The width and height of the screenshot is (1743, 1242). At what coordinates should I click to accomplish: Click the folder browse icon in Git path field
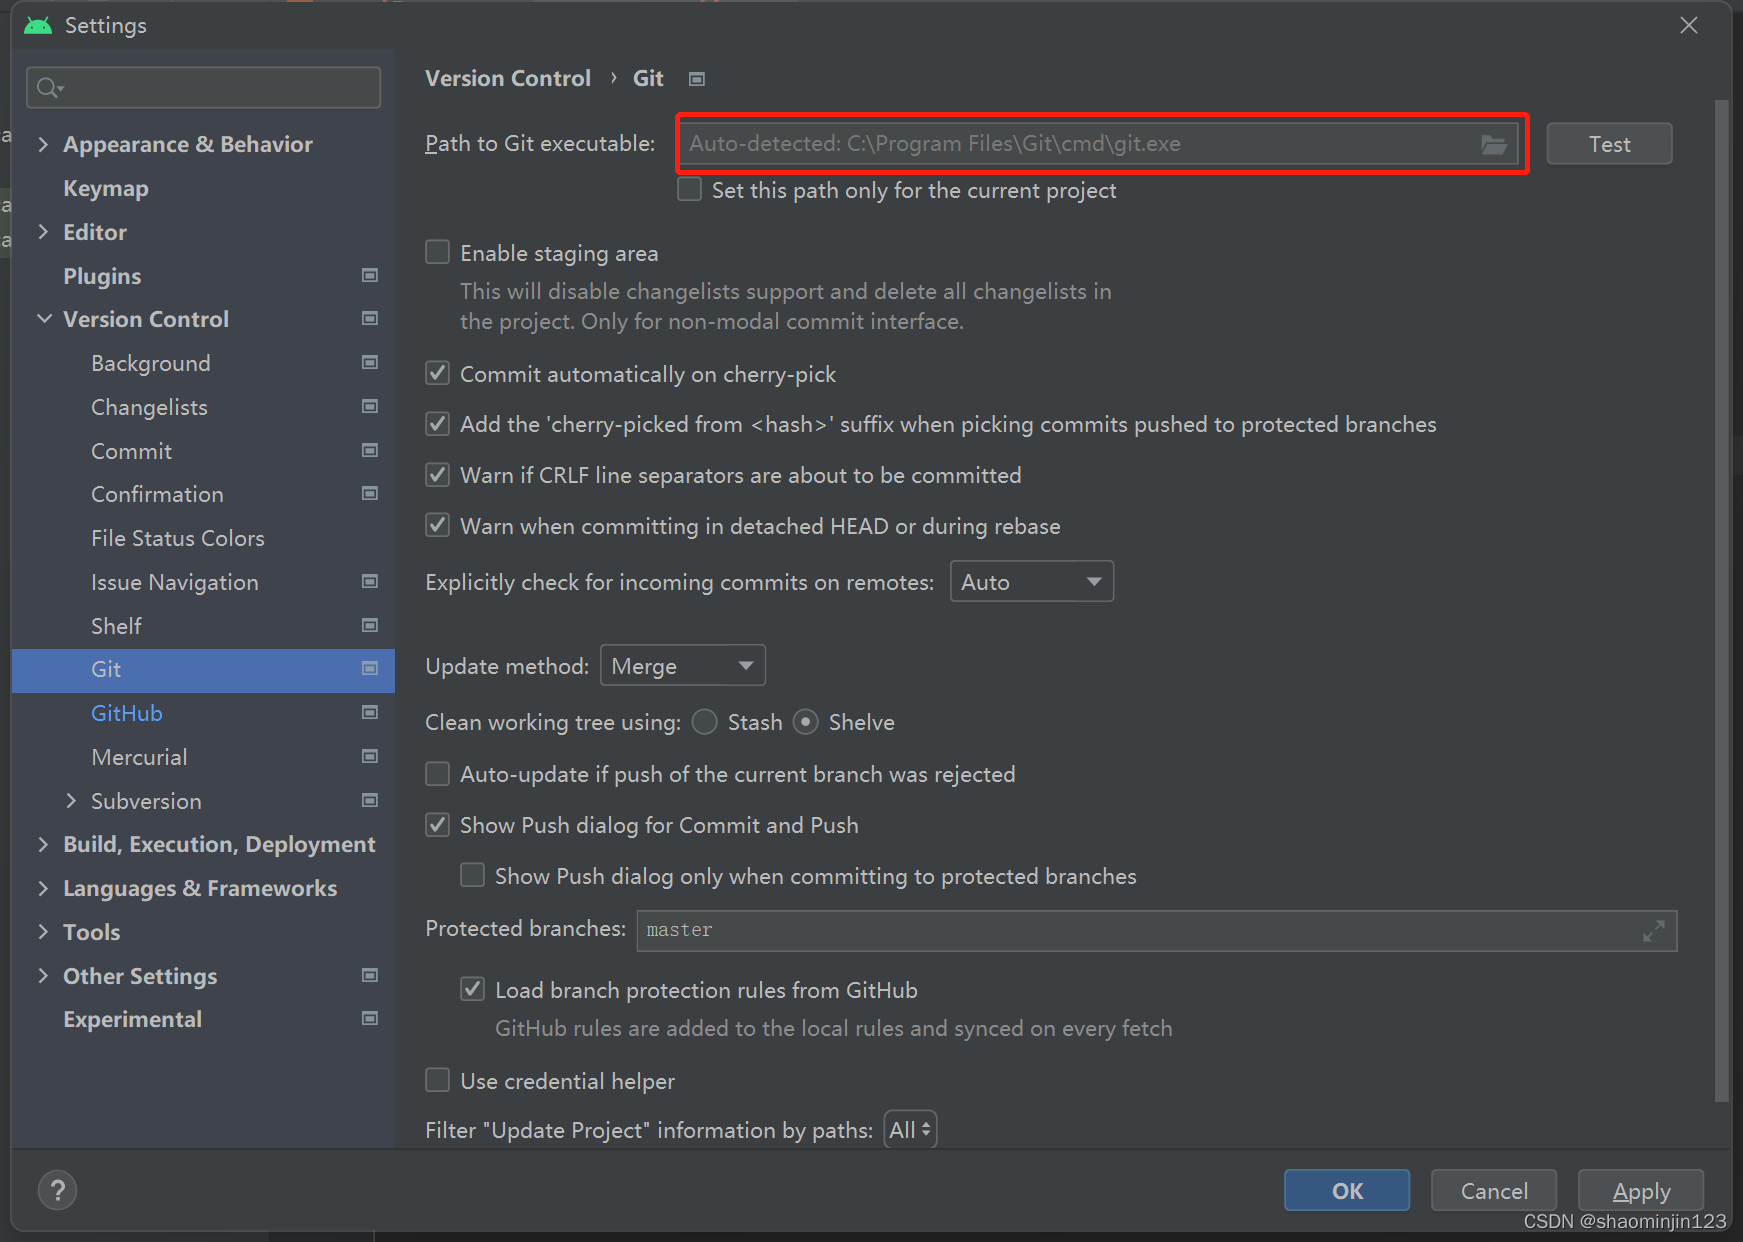[x=1494, y=144]
